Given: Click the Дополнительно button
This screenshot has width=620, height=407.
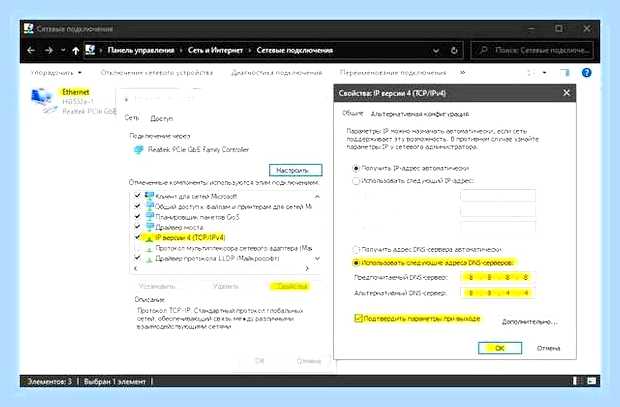Looking at the screenshot, I should (x=529, y=322).
